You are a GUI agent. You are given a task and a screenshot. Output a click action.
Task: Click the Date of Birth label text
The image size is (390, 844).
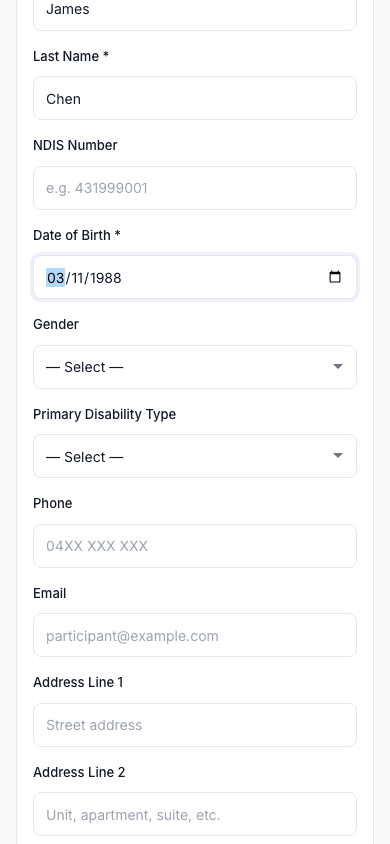coord(76,235)
